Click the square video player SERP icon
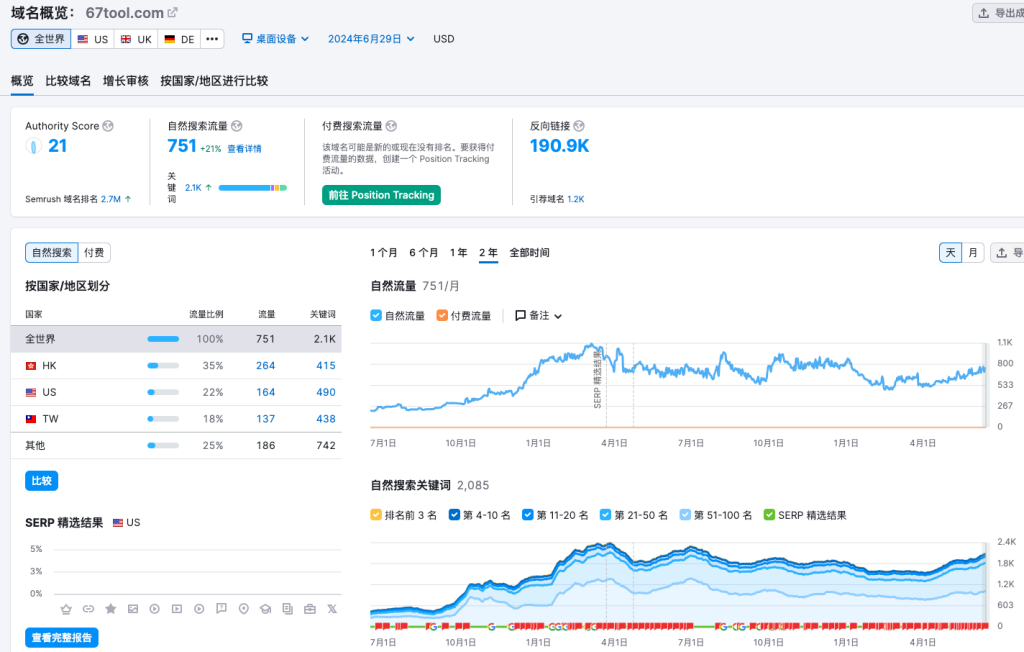 coord(177,609)
